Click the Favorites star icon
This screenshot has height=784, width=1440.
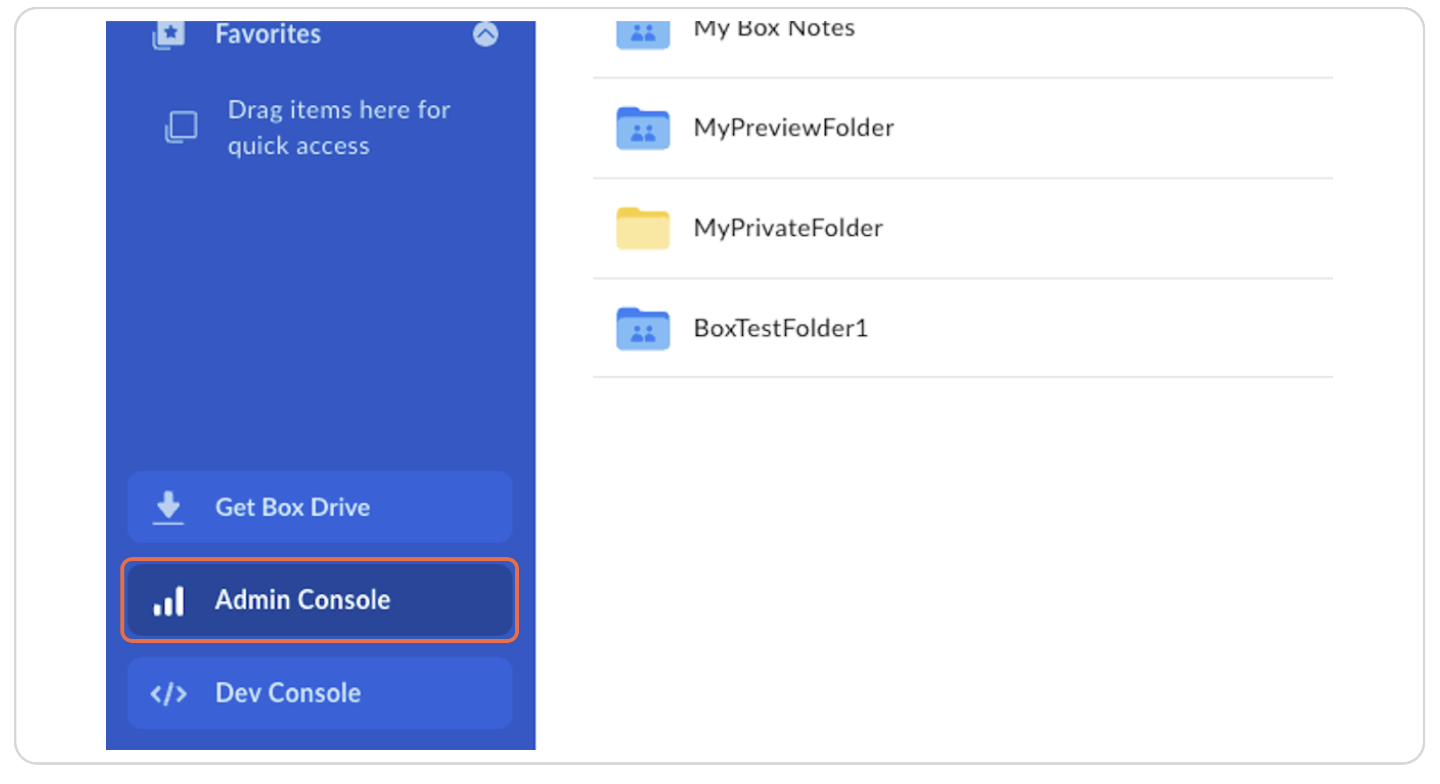click(x=167, y=34)
